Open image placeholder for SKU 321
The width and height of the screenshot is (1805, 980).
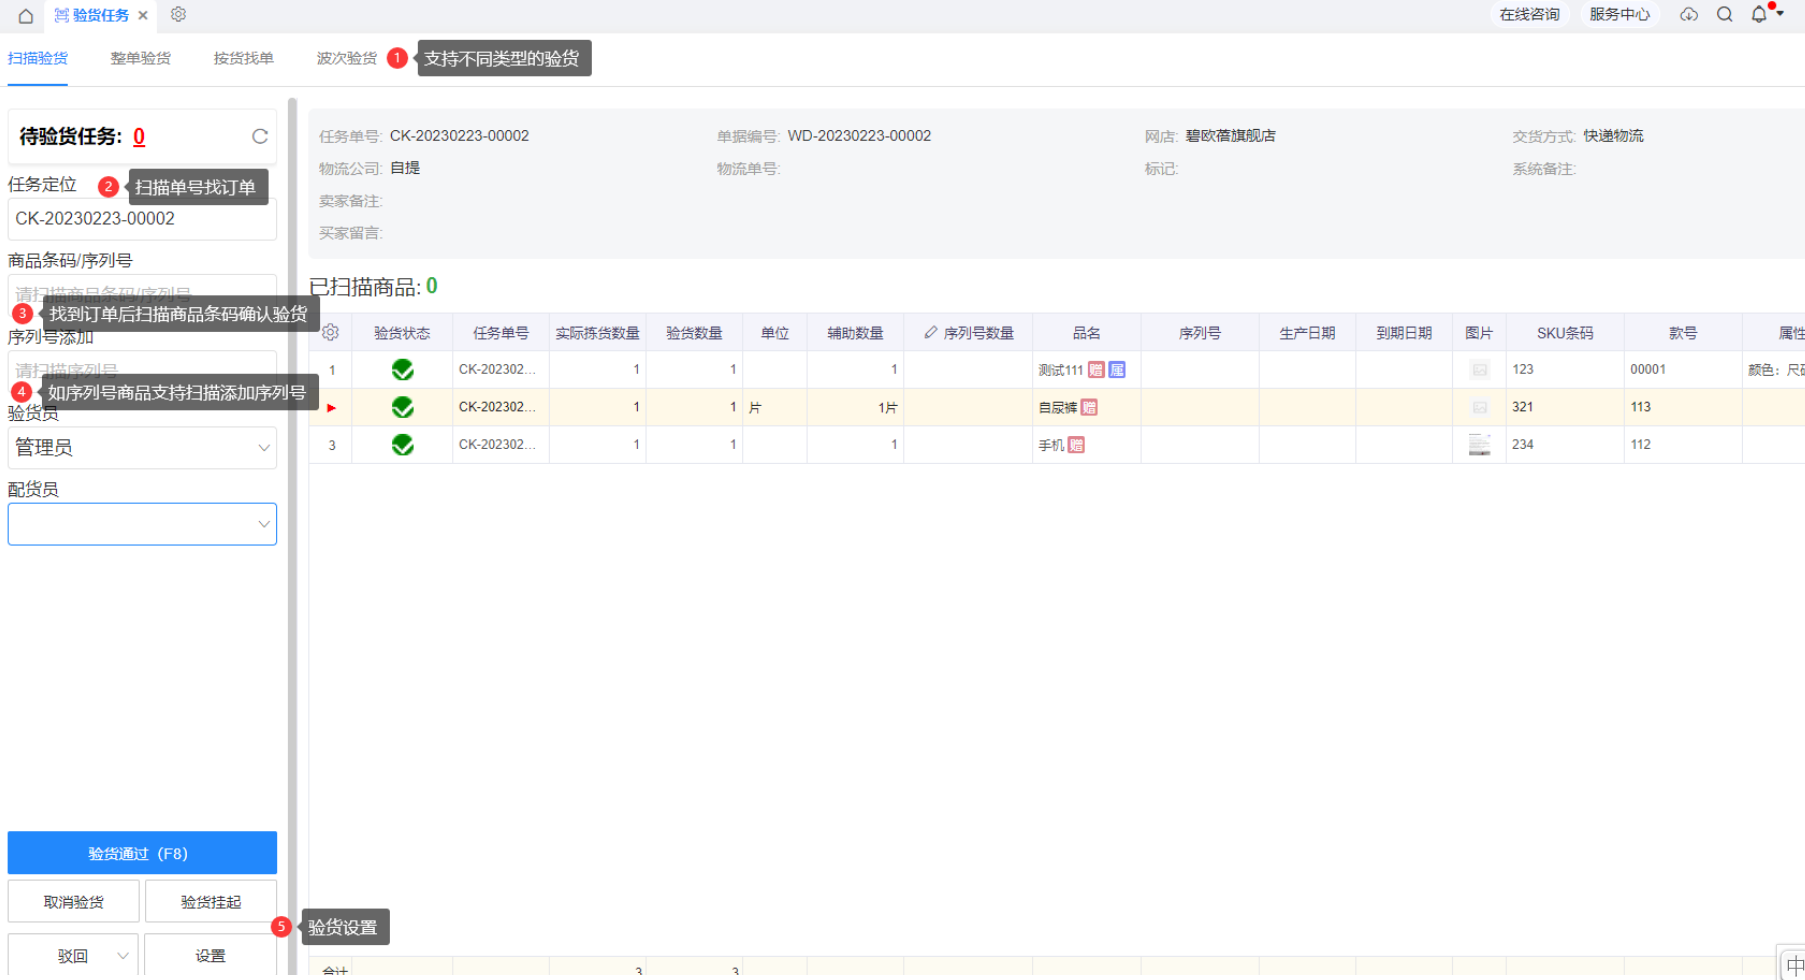pos(1480,407)
